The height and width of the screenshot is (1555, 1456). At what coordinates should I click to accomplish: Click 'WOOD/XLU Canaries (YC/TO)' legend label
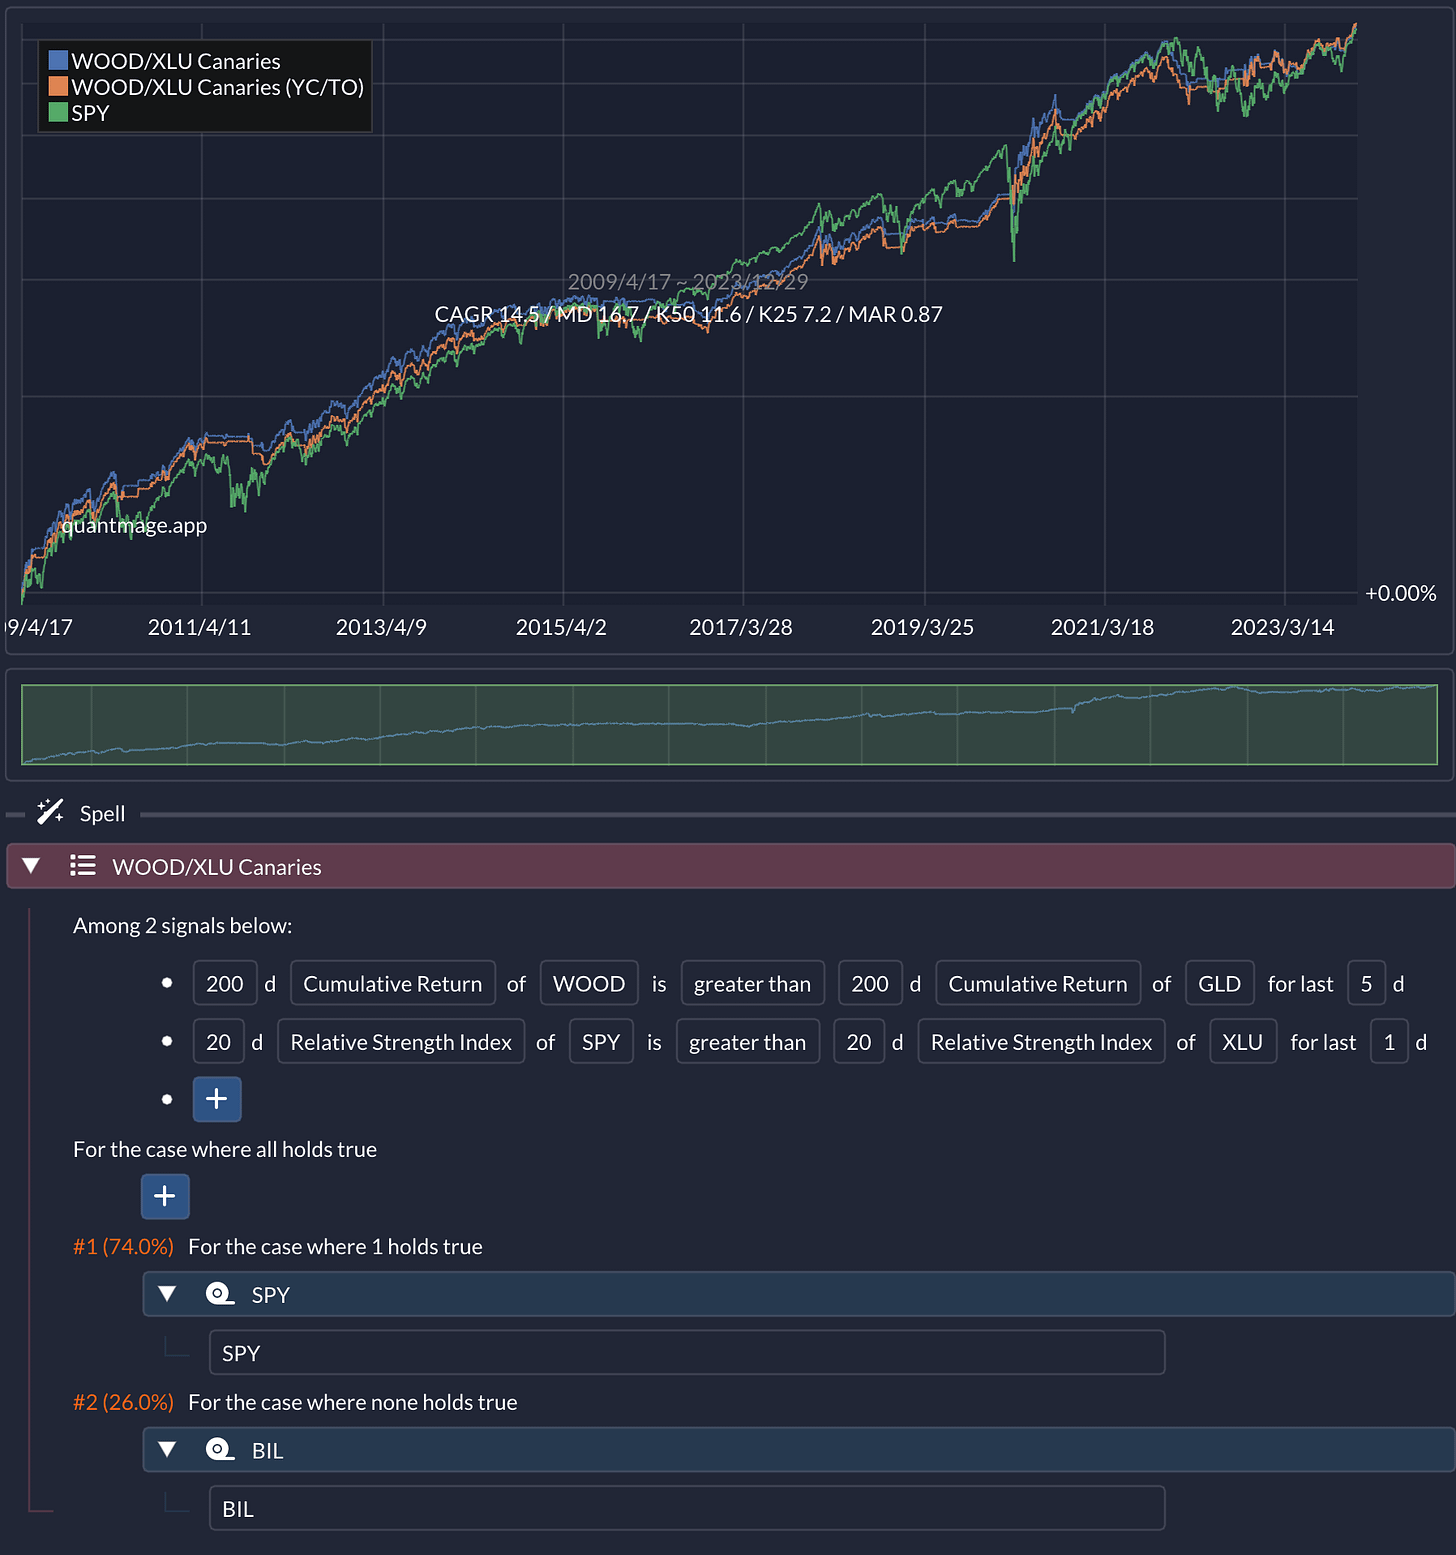(218, 87)
